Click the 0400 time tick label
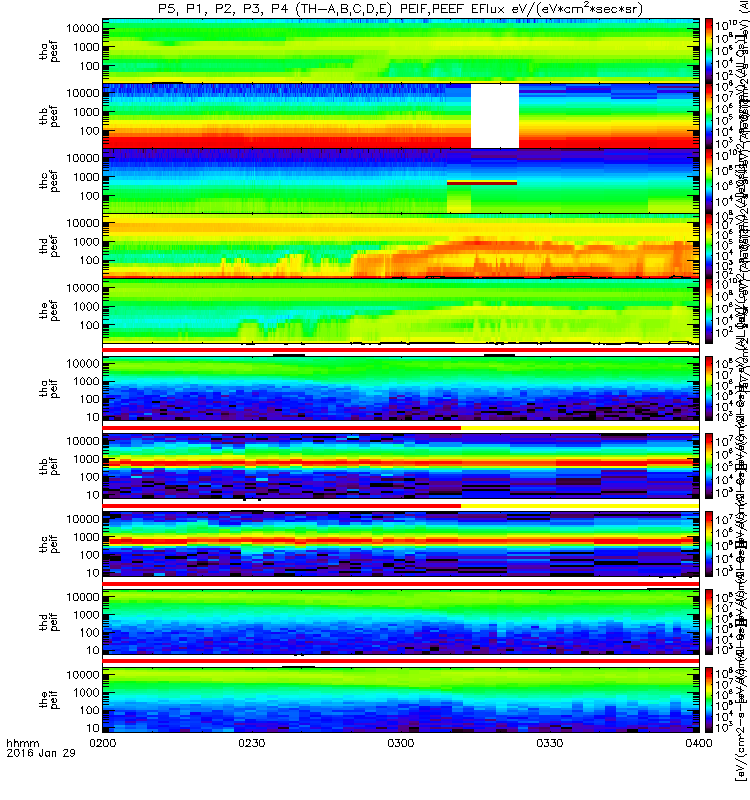Screen dimensions: 750x800 pos(698,743)
